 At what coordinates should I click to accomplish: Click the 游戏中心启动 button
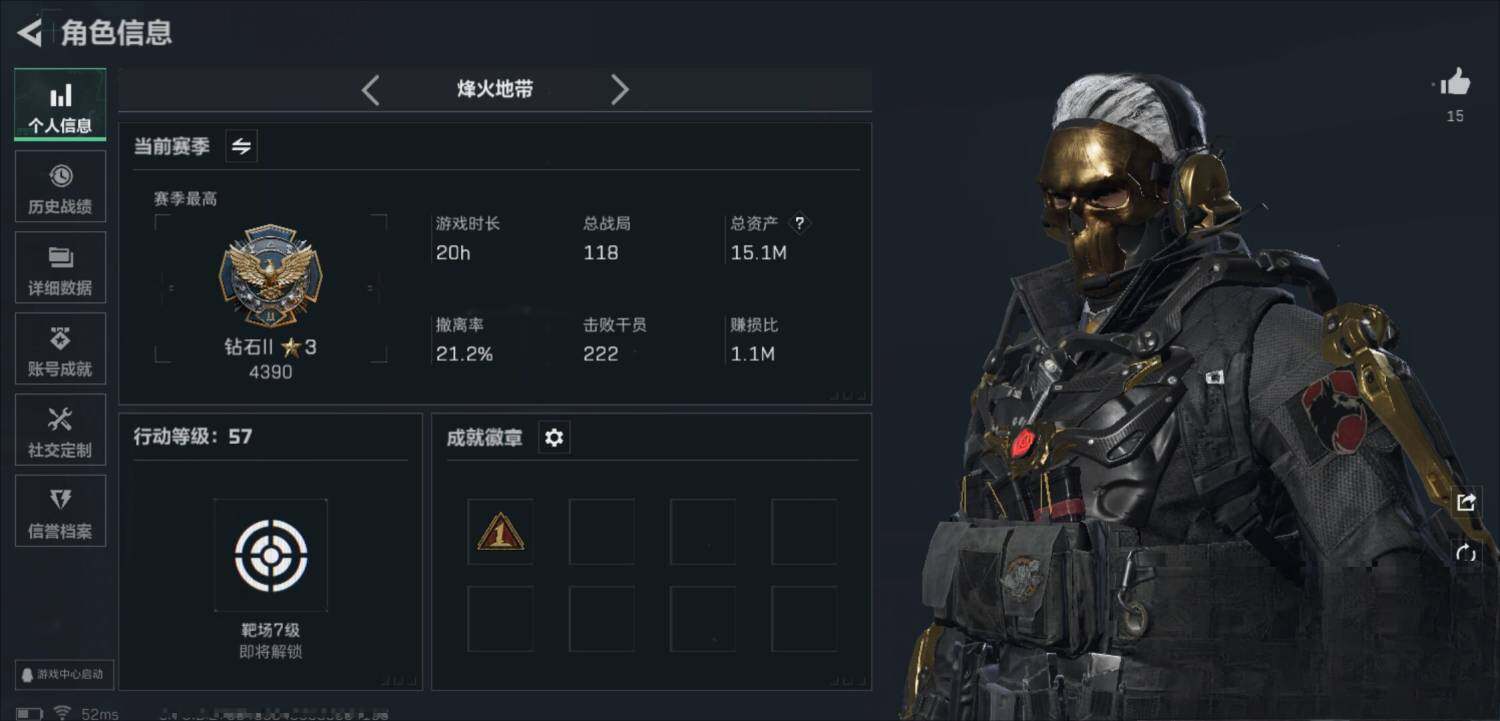pos(64,674)
